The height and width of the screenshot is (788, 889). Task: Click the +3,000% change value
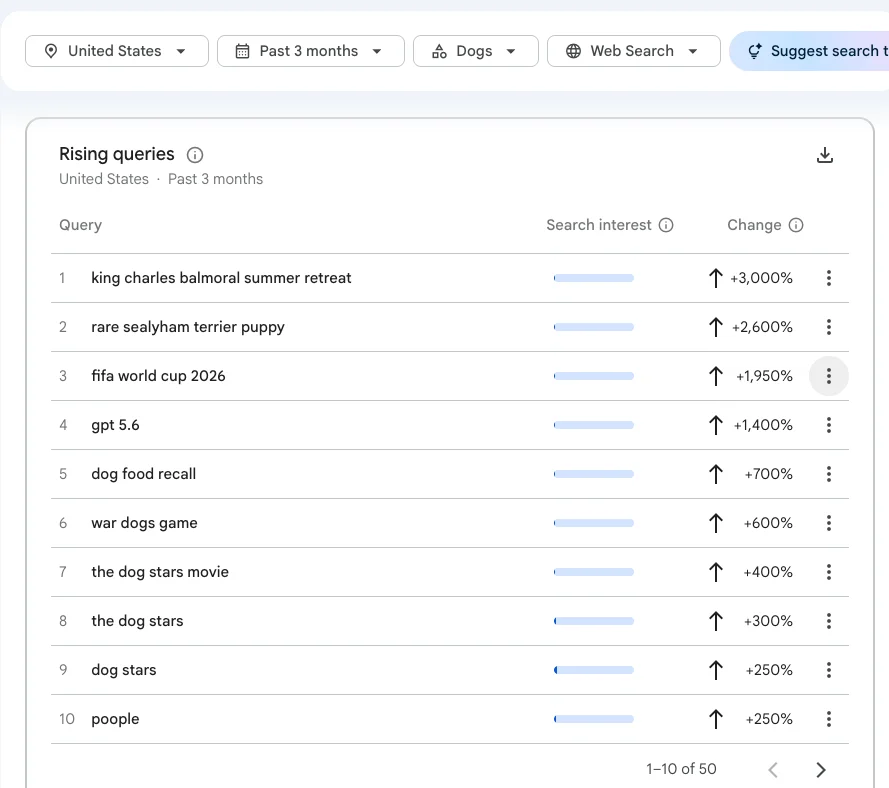point(761,278)
